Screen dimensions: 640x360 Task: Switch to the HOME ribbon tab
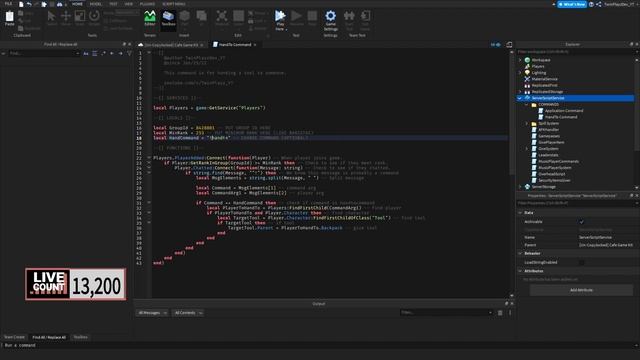pos(77,4)
